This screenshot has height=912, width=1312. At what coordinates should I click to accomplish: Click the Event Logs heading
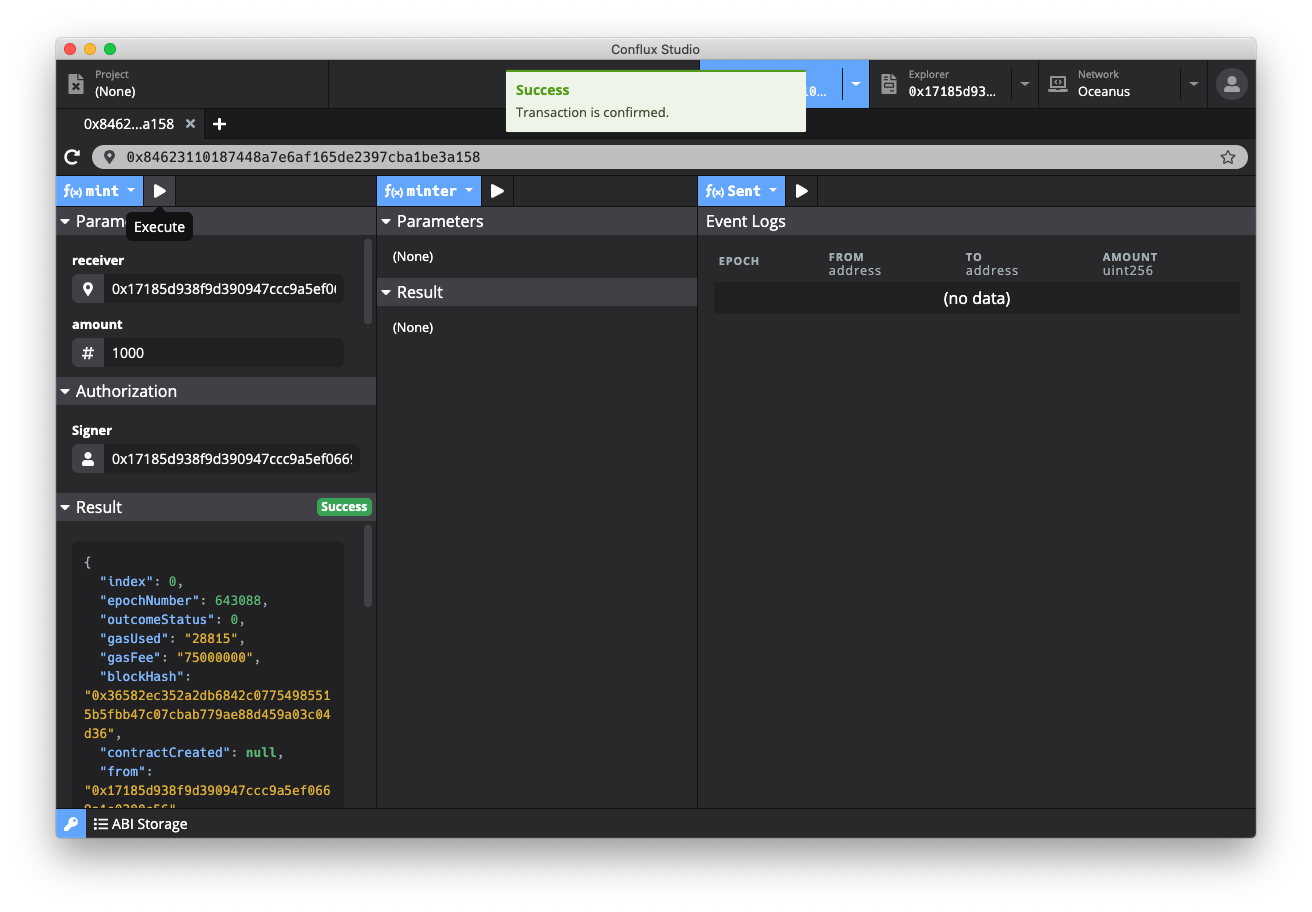[x=746, y=221]
